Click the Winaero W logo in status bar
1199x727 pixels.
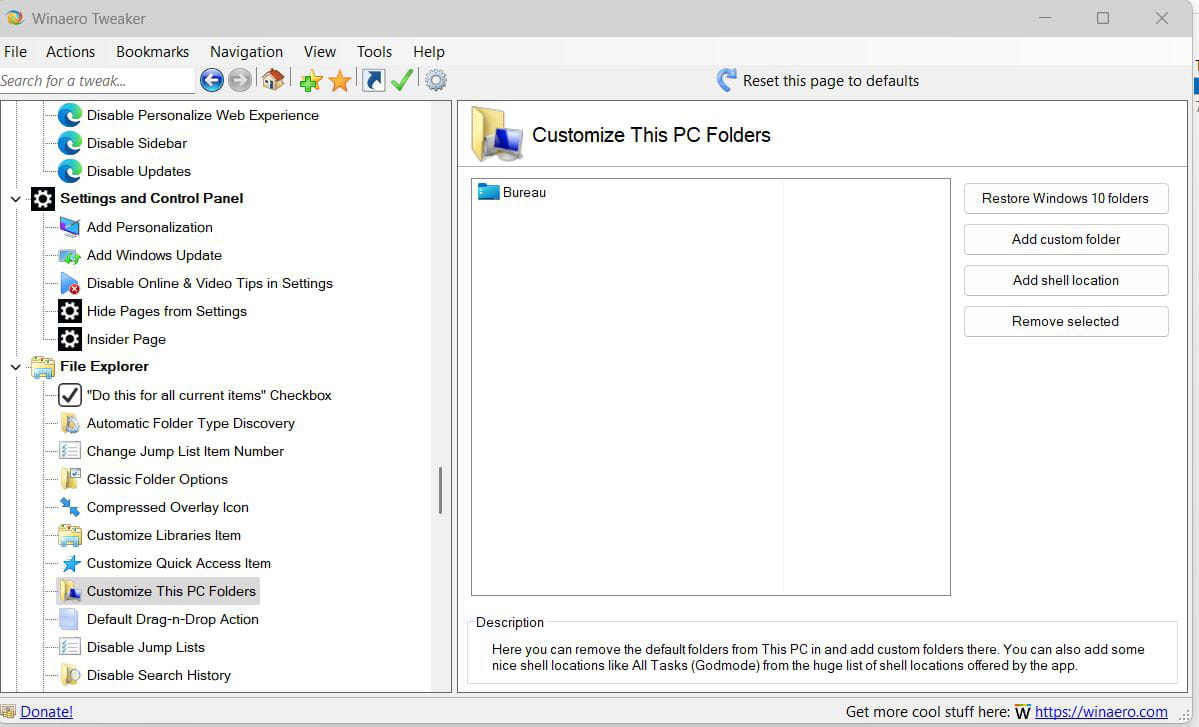point(1022,712)
